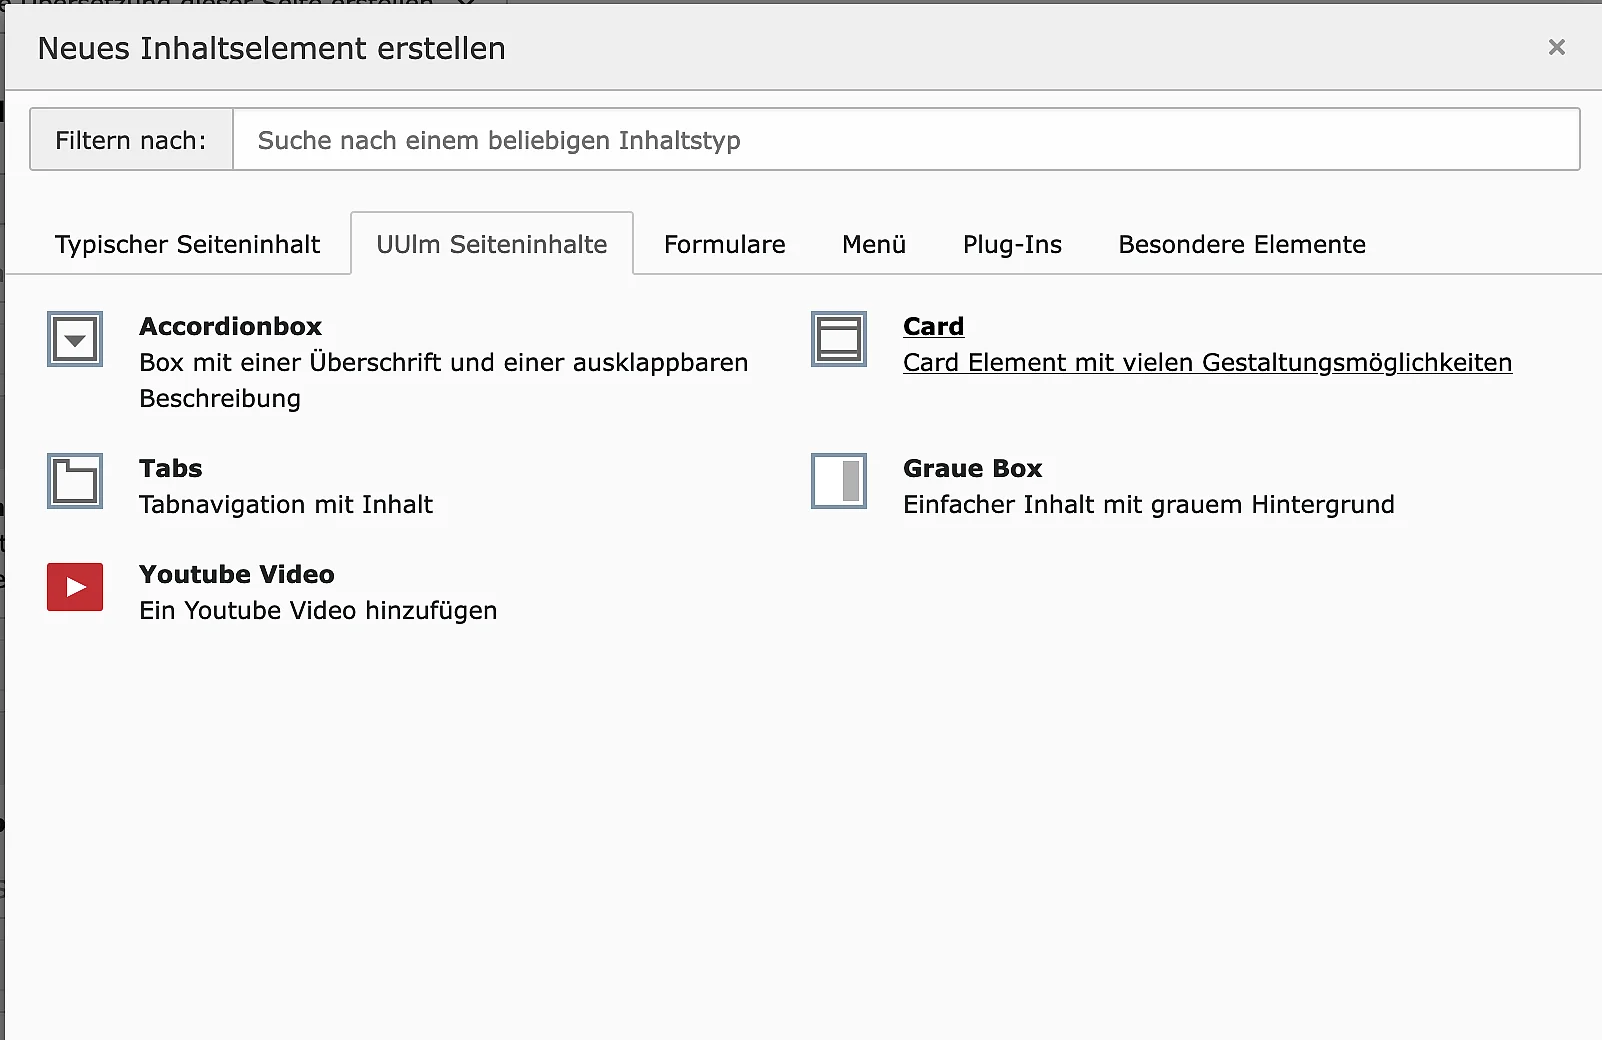
Task: Open the Formulare tab
Action: click(x=724, y=244)
